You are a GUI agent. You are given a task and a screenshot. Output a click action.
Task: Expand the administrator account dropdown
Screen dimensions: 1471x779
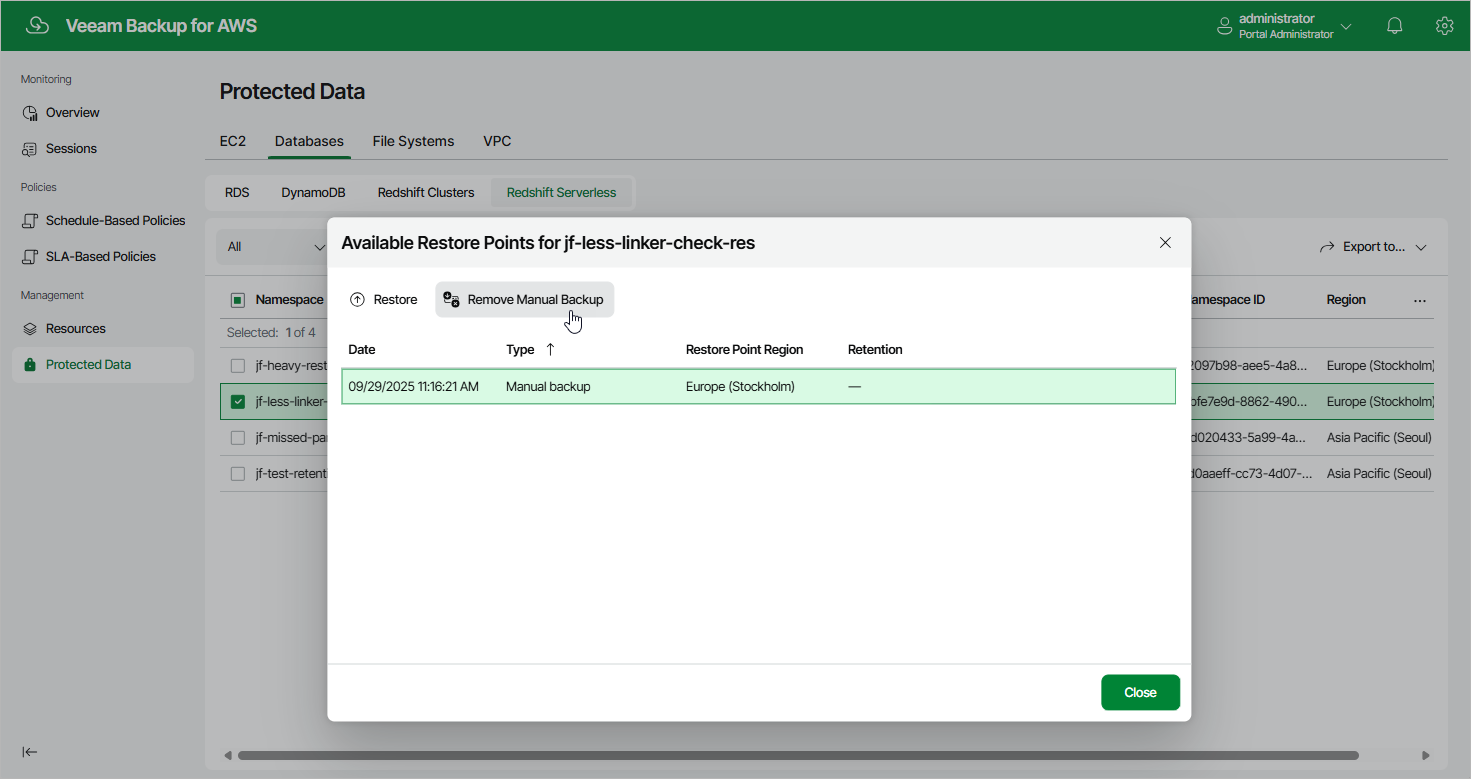click(1347, 27)
